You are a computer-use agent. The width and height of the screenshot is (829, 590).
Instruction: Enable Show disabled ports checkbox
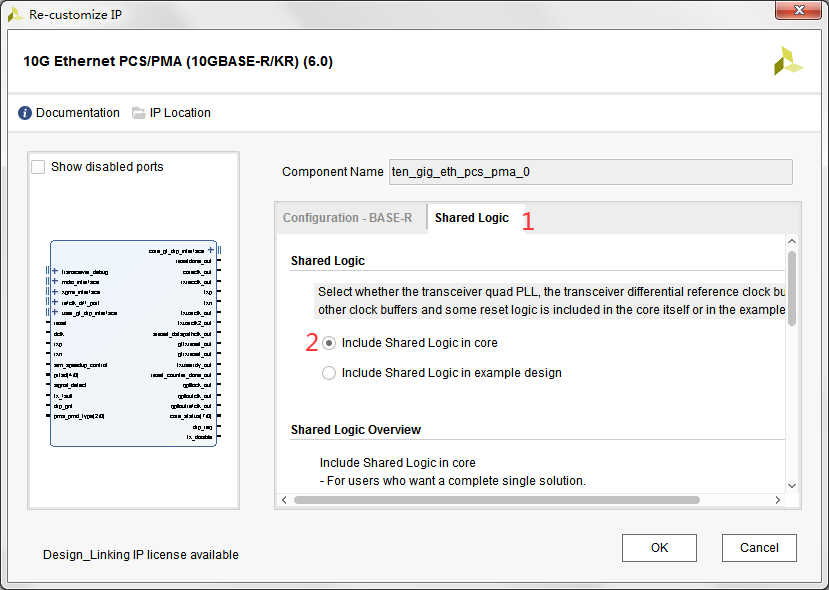(x=39, y=167)
